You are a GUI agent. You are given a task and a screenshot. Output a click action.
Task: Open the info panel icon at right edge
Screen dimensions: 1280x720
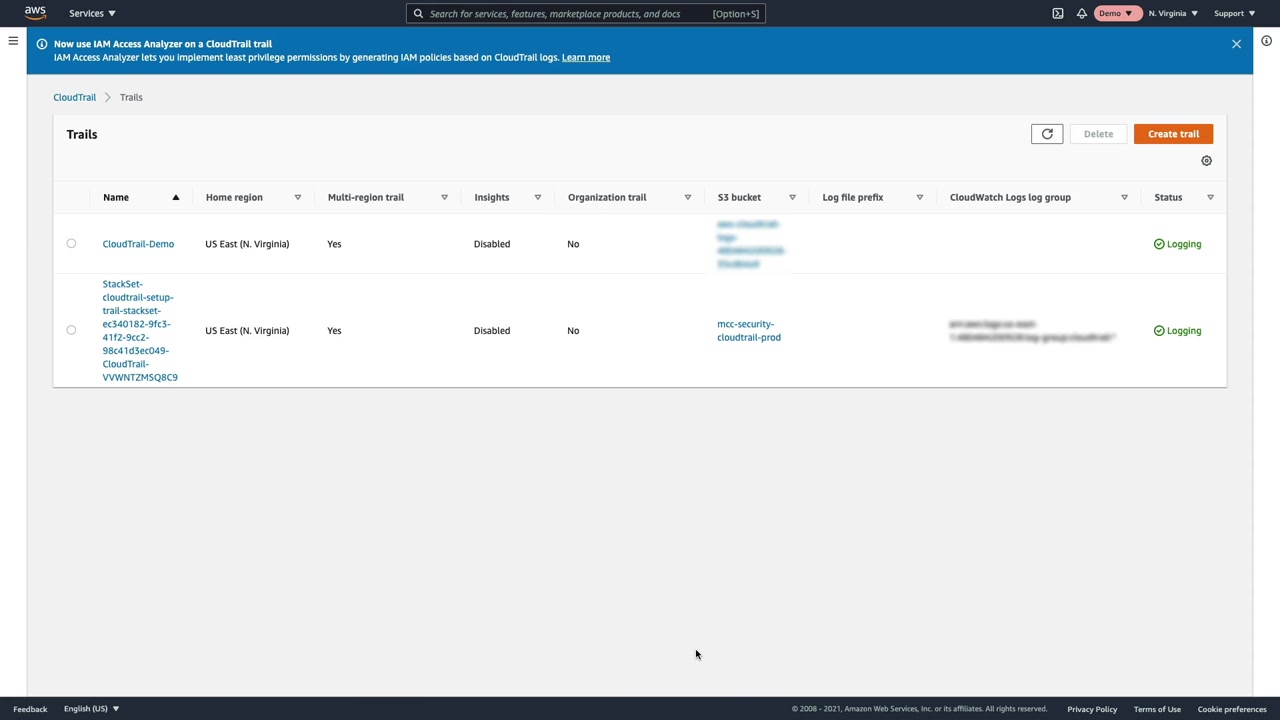pos(1266,41)
